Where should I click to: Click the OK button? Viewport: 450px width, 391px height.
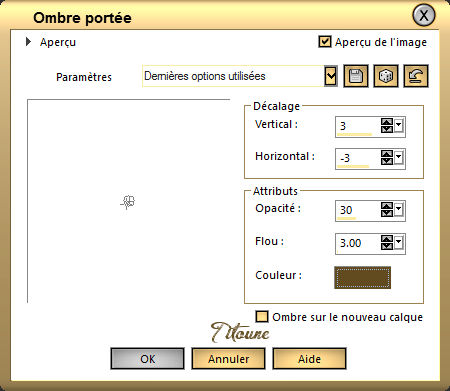click(x=147, y=359)
